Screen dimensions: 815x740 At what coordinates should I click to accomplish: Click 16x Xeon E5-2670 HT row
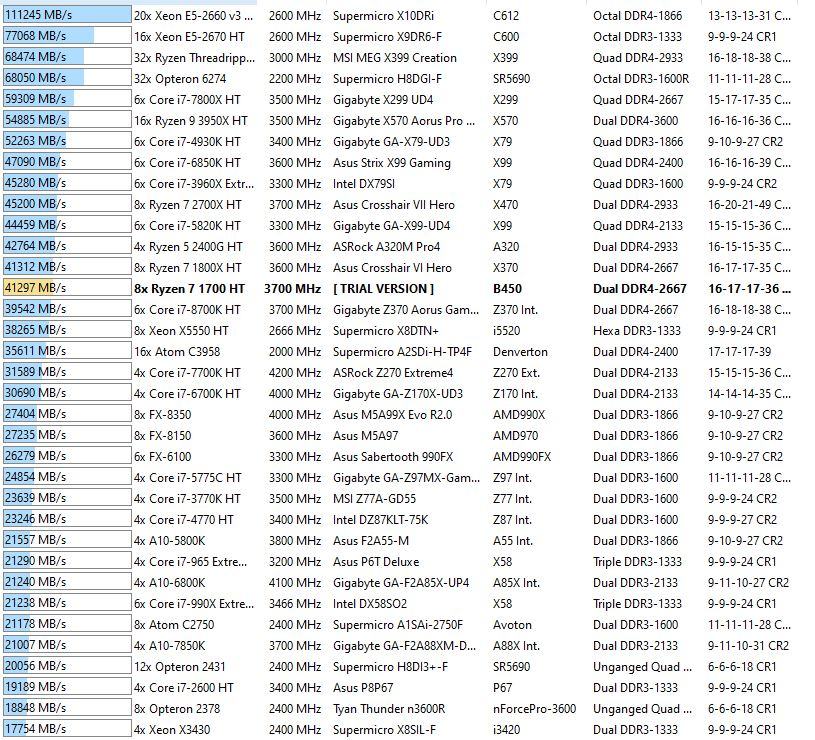397,36
